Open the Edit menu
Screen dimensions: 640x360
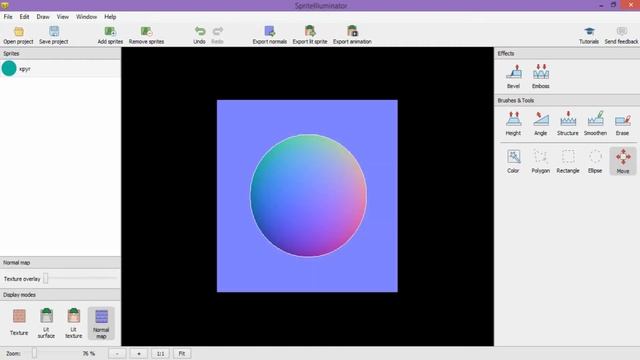pos(24,17)
